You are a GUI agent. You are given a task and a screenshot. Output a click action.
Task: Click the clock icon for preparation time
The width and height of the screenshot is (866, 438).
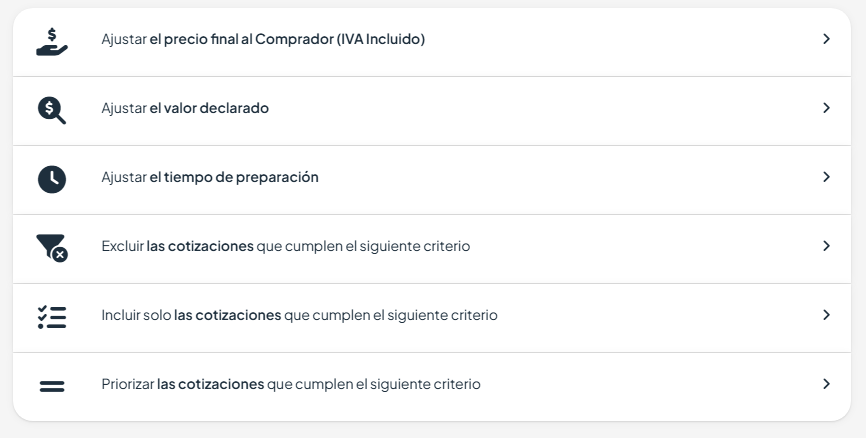coord(52,179)
